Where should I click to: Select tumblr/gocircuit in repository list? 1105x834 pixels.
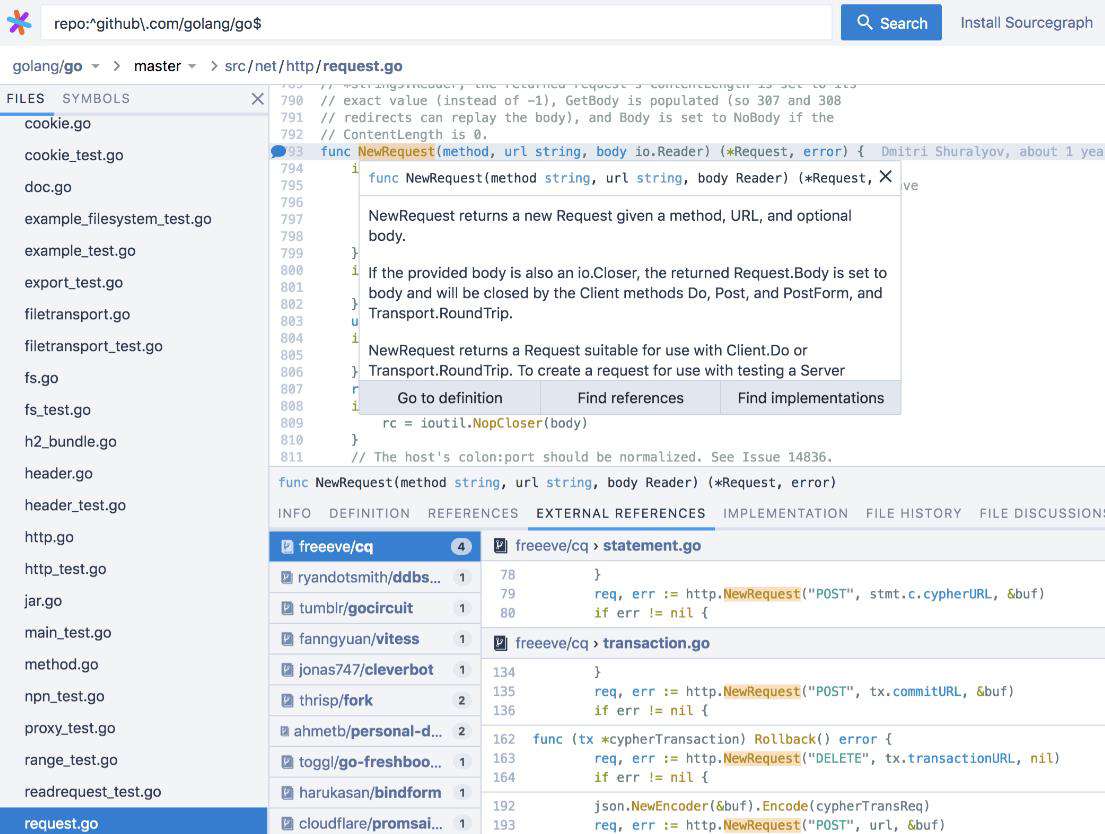coord(374,608)
